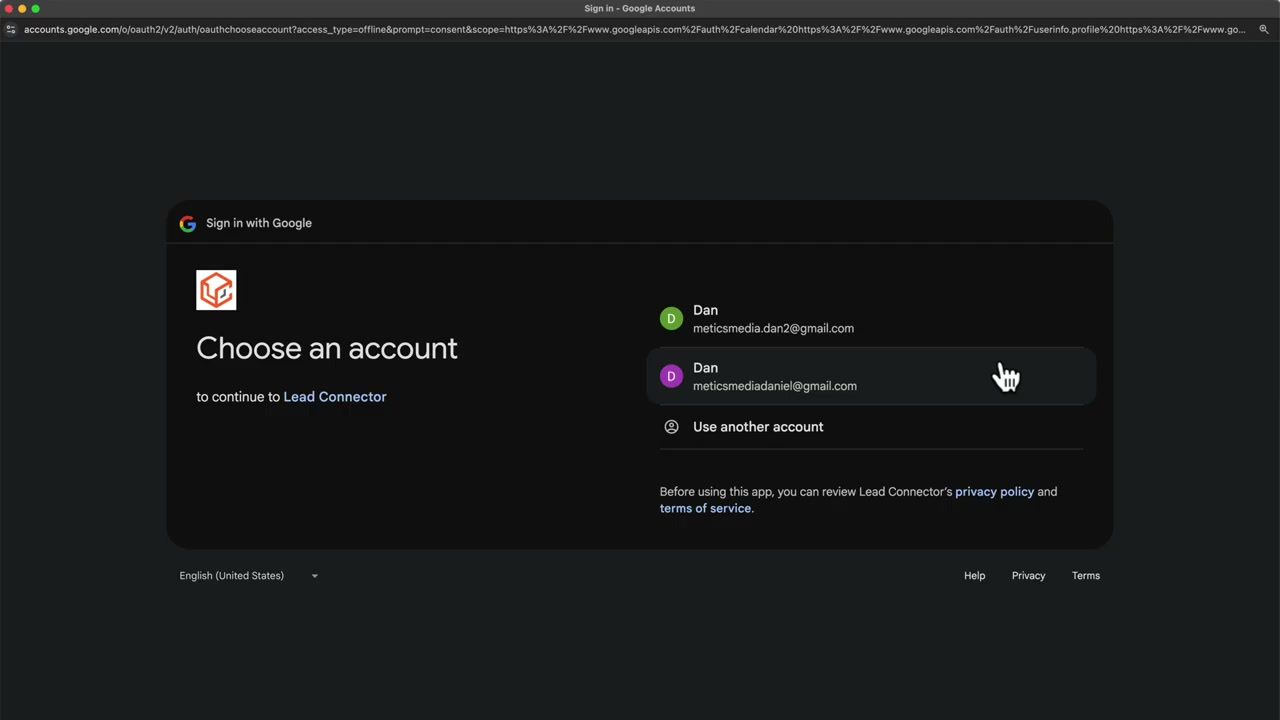Click the zoom magnifier icon in address bar

coord(1264,30)
